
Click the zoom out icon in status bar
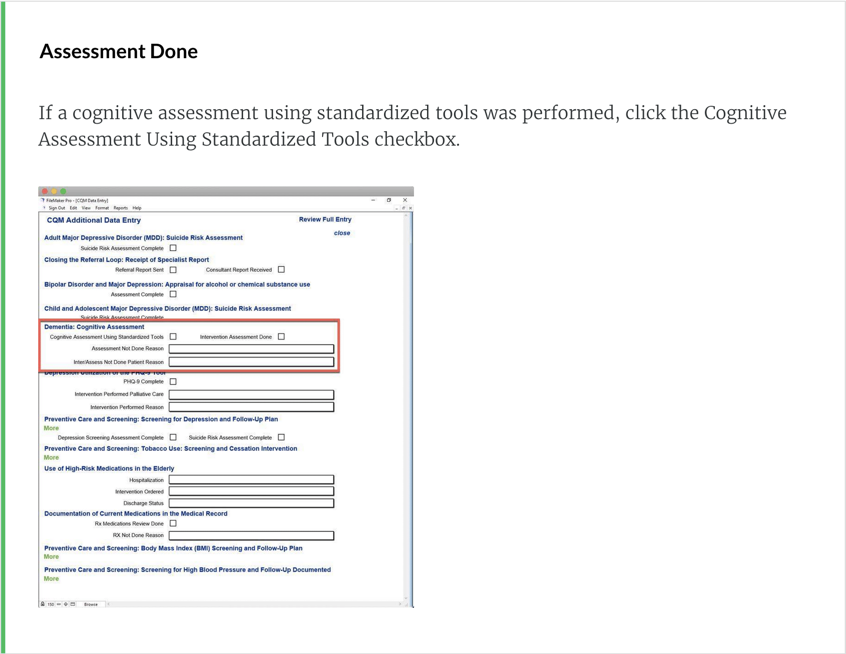click(58, 604)
